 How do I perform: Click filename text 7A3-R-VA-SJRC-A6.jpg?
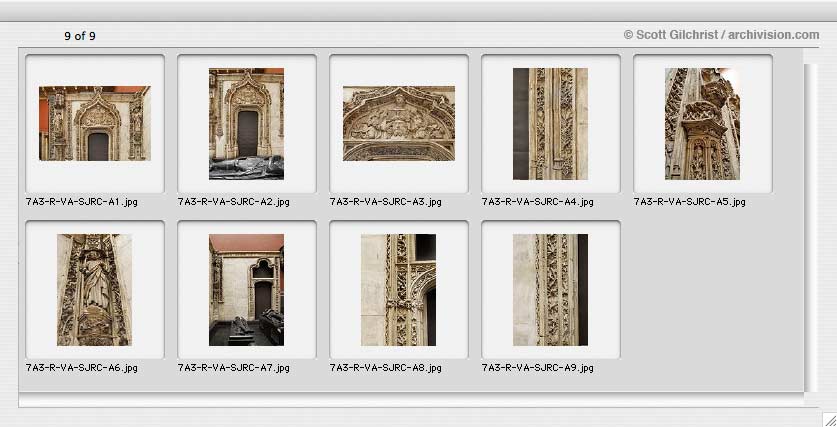coord(82,368)
